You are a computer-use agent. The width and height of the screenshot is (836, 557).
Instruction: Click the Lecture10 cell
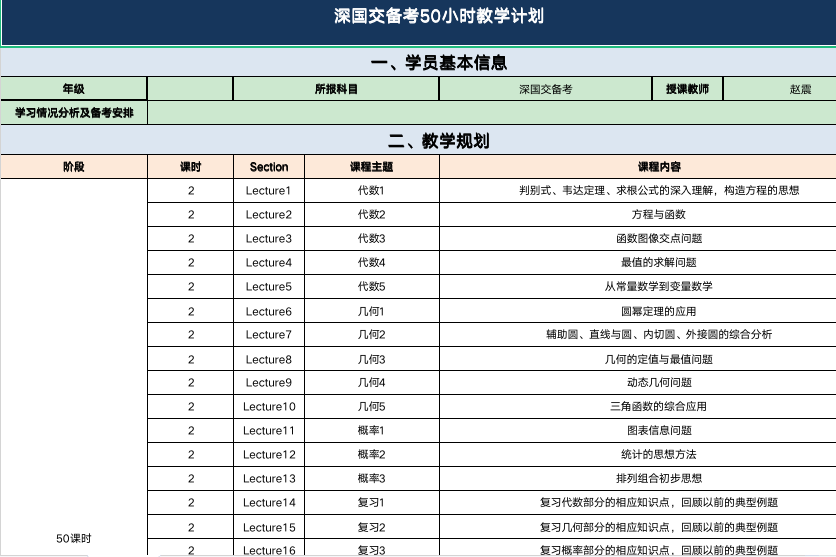269,406
